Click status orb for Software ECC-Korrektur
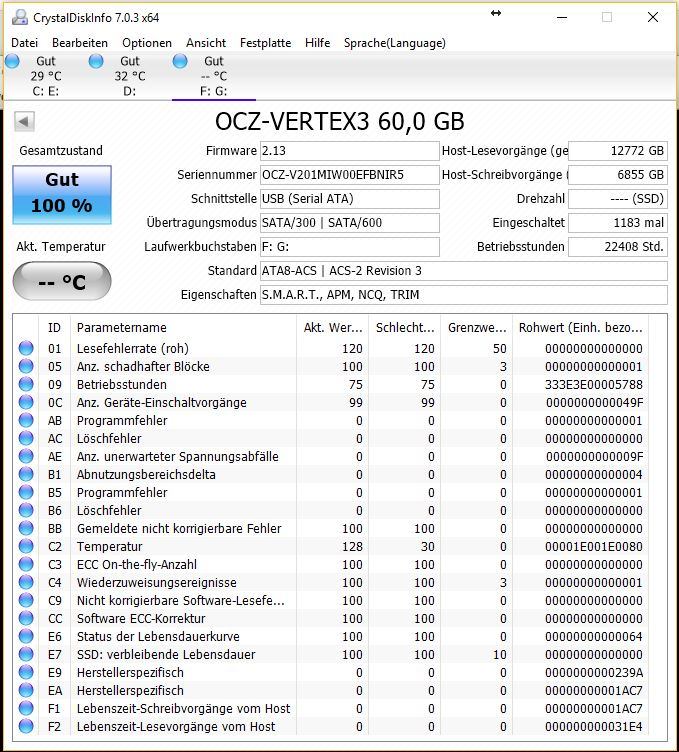Viewport: 679px width, 752px height. coord(26,618)
